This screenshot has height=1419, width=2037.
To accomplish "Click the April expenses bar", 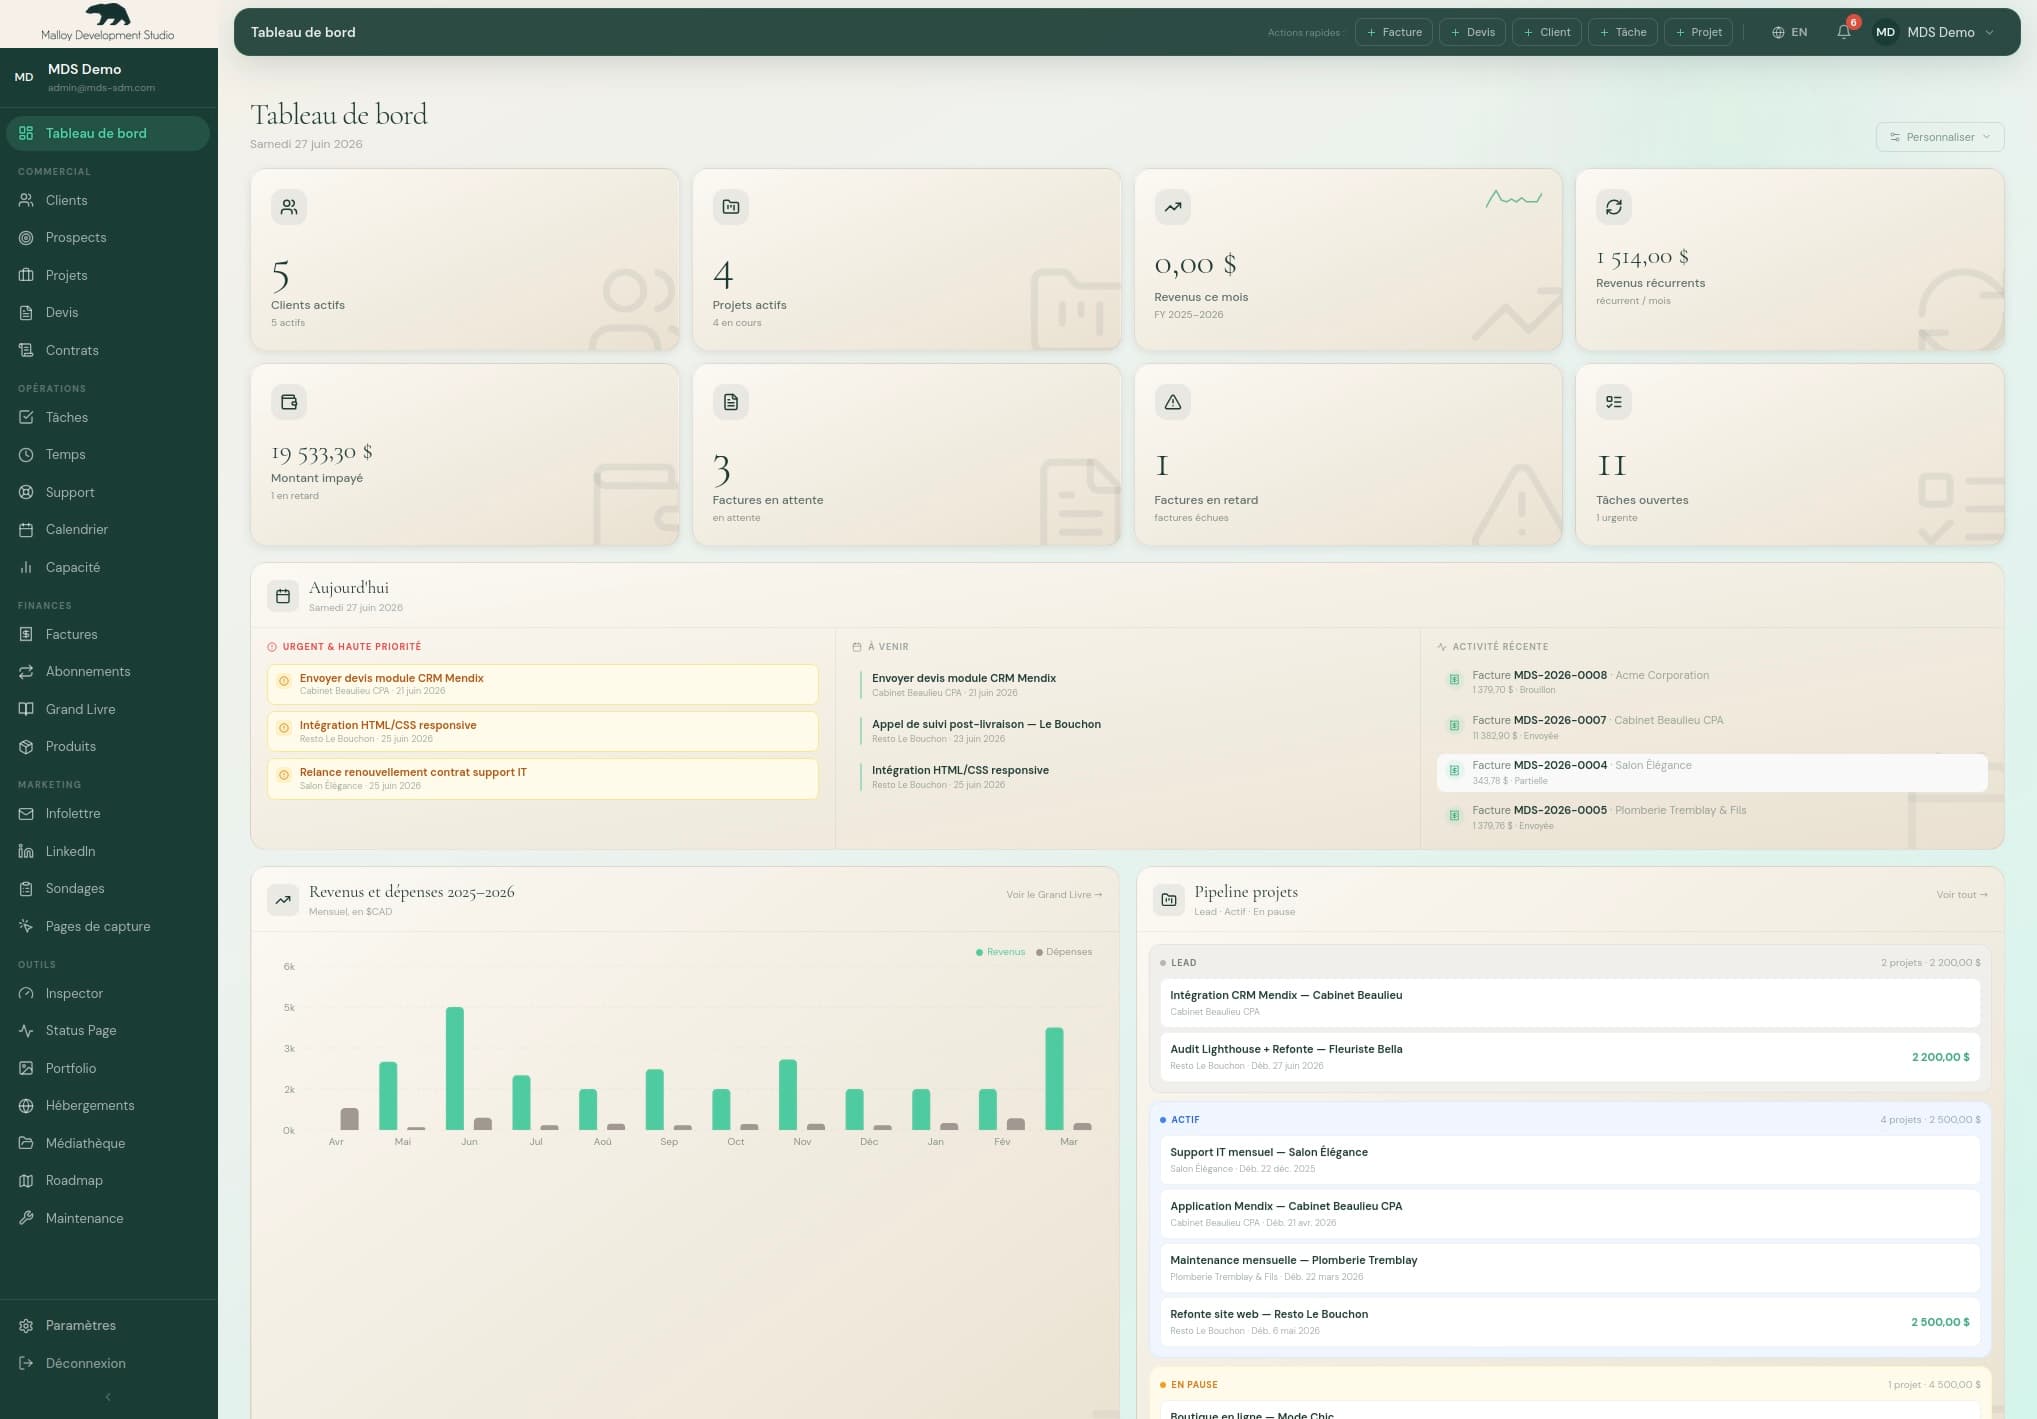I will pyautogui.click(x=349, y=1119).
